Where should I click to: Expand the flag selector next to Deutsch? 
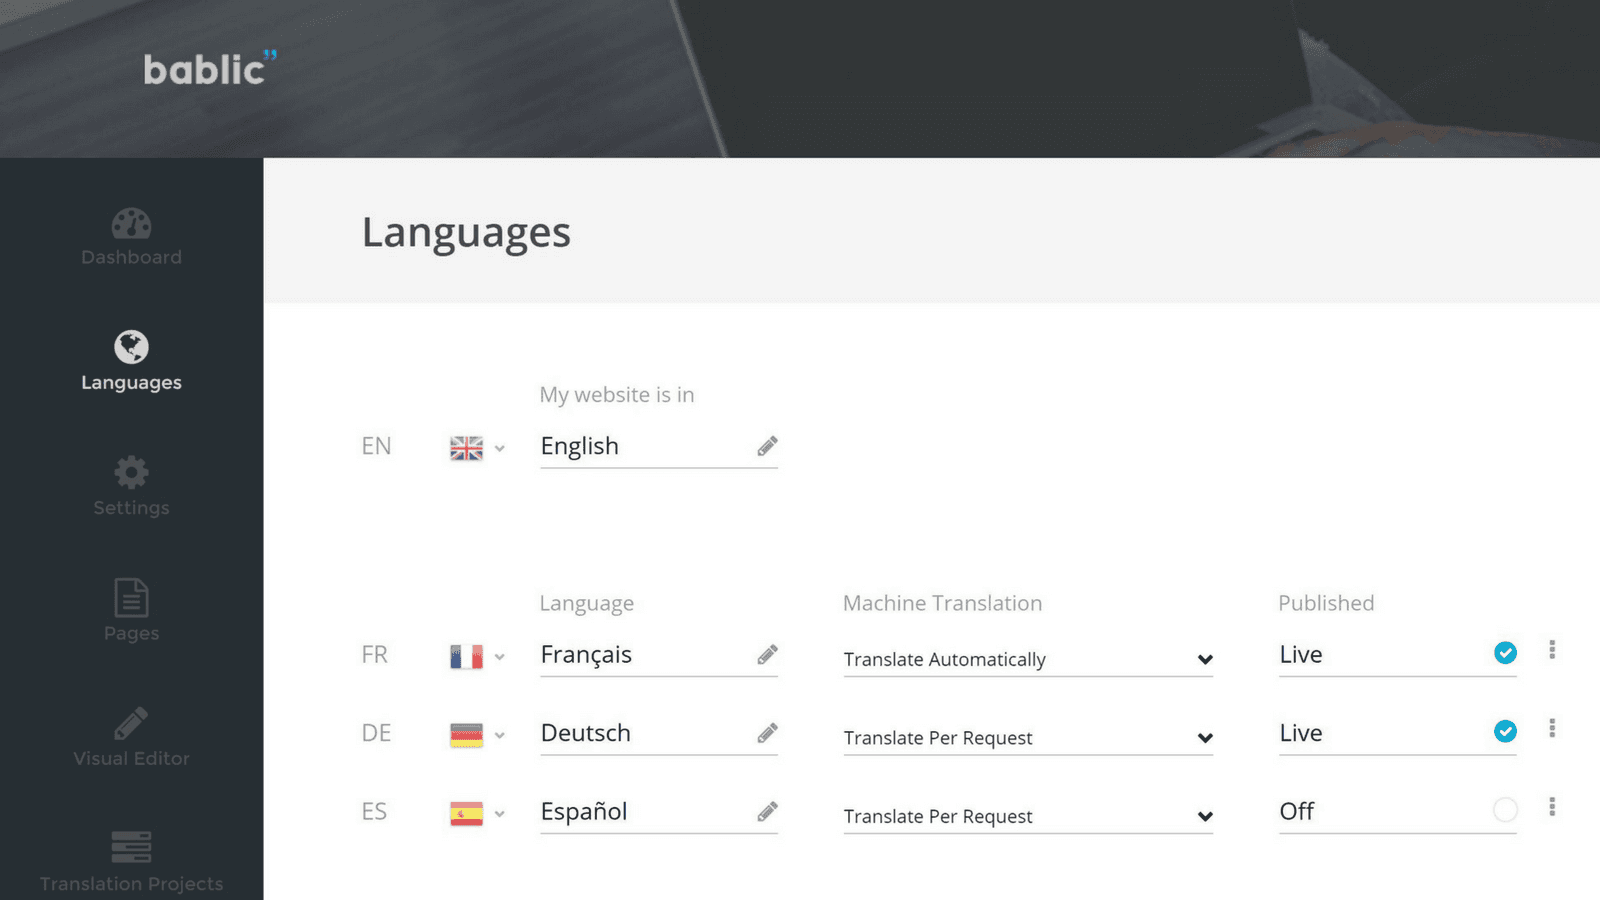[x=501, y=734]
